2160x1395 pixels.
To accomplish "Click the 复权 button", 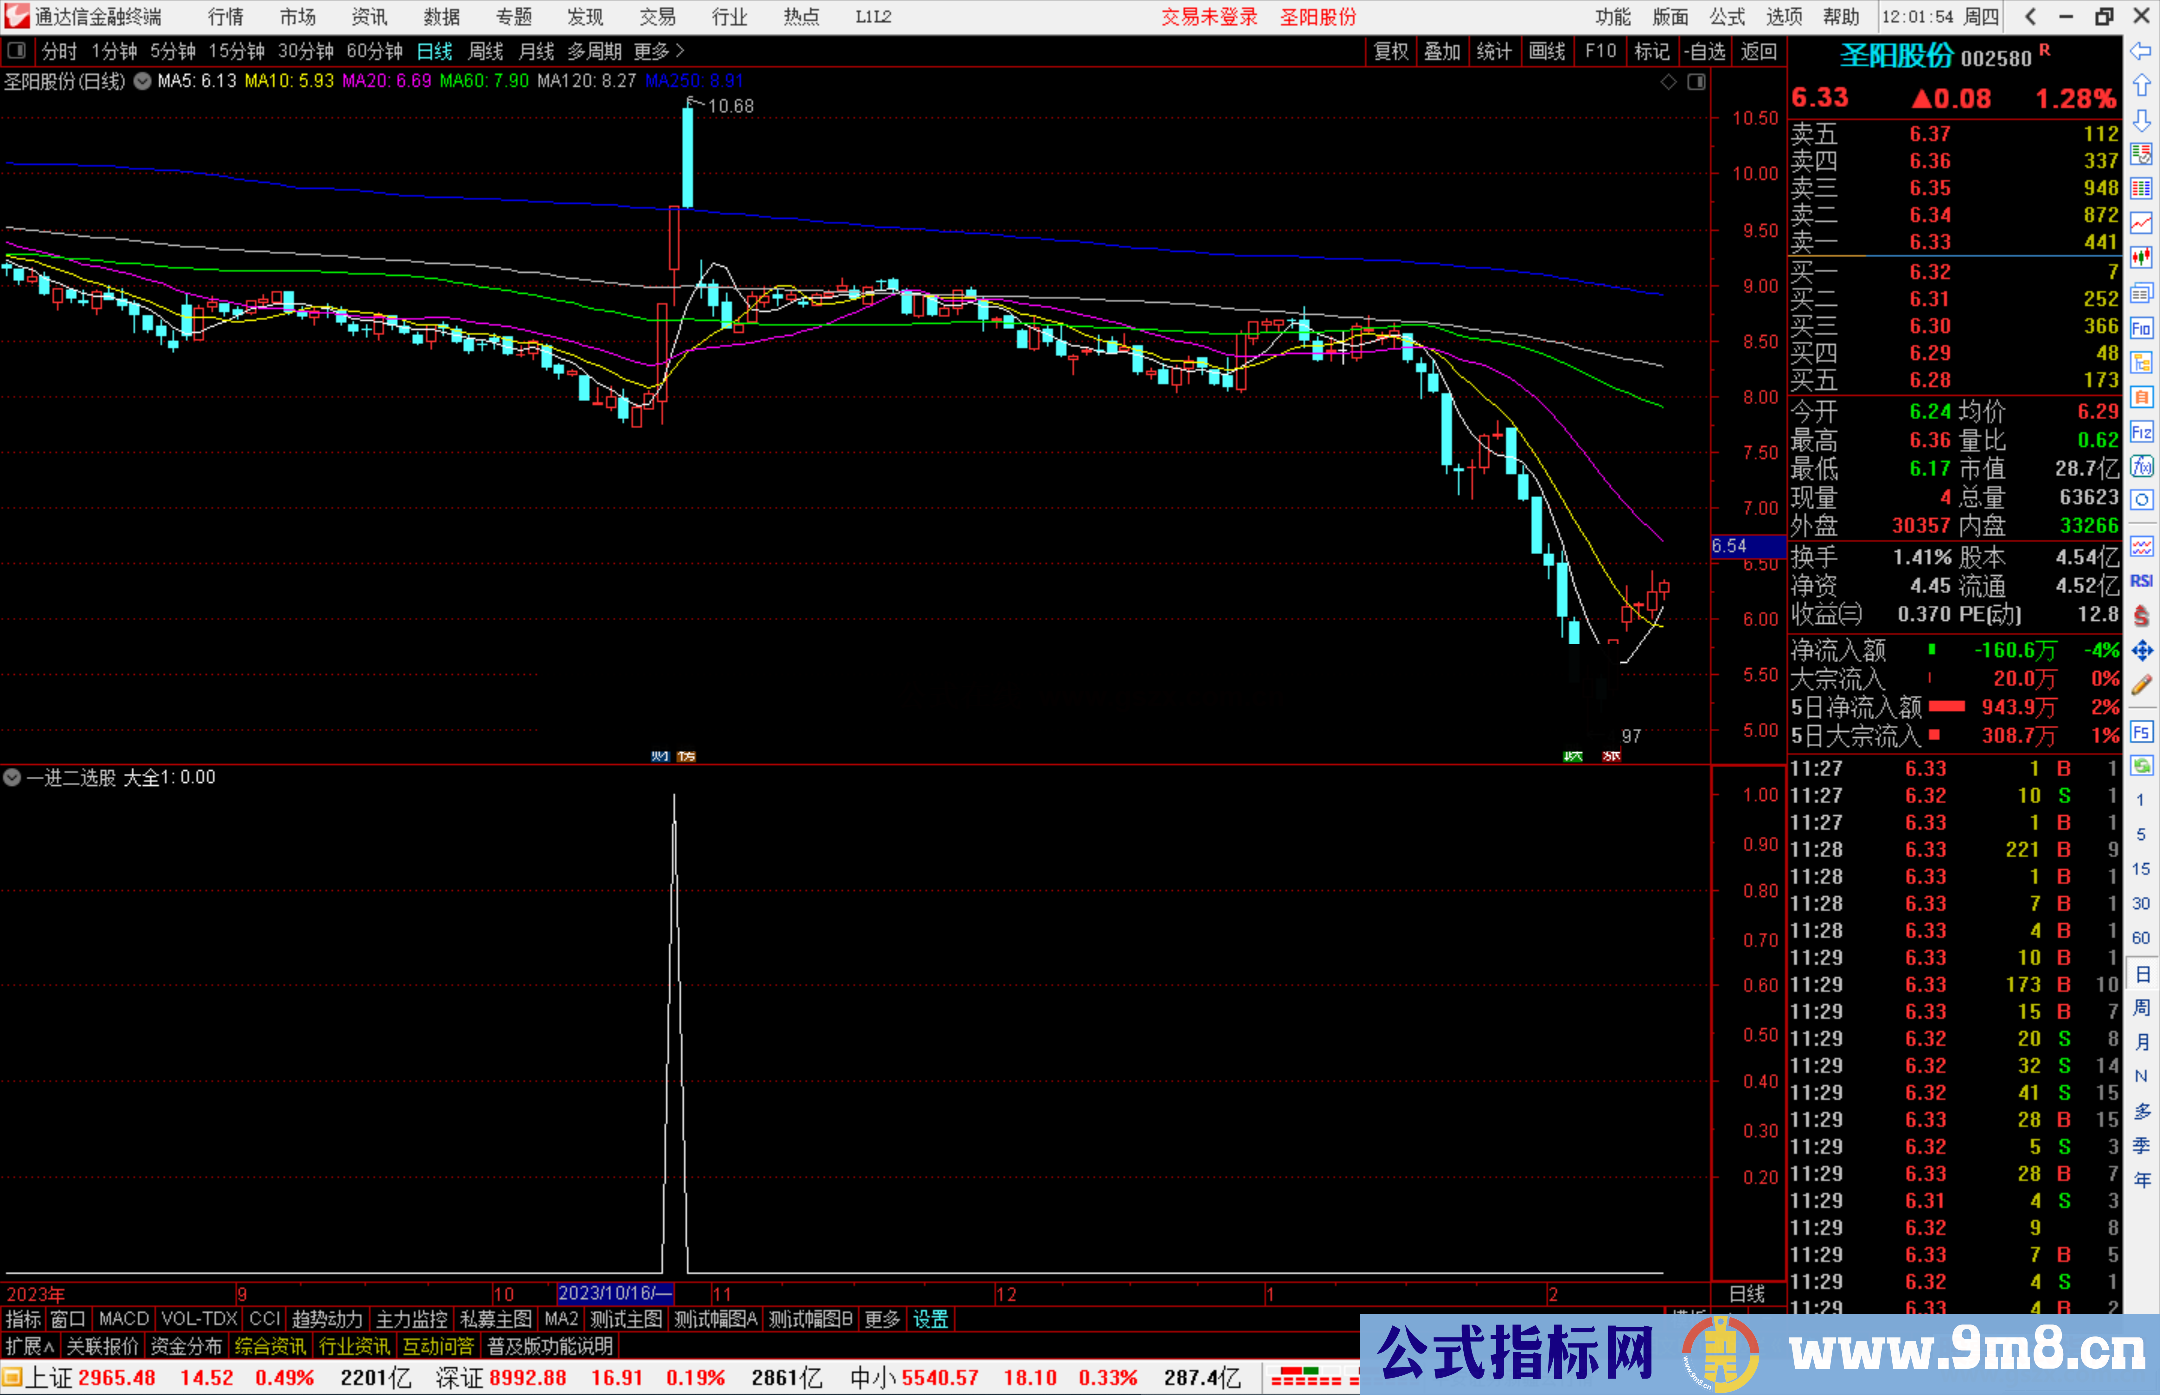I will pos(1390,51).
